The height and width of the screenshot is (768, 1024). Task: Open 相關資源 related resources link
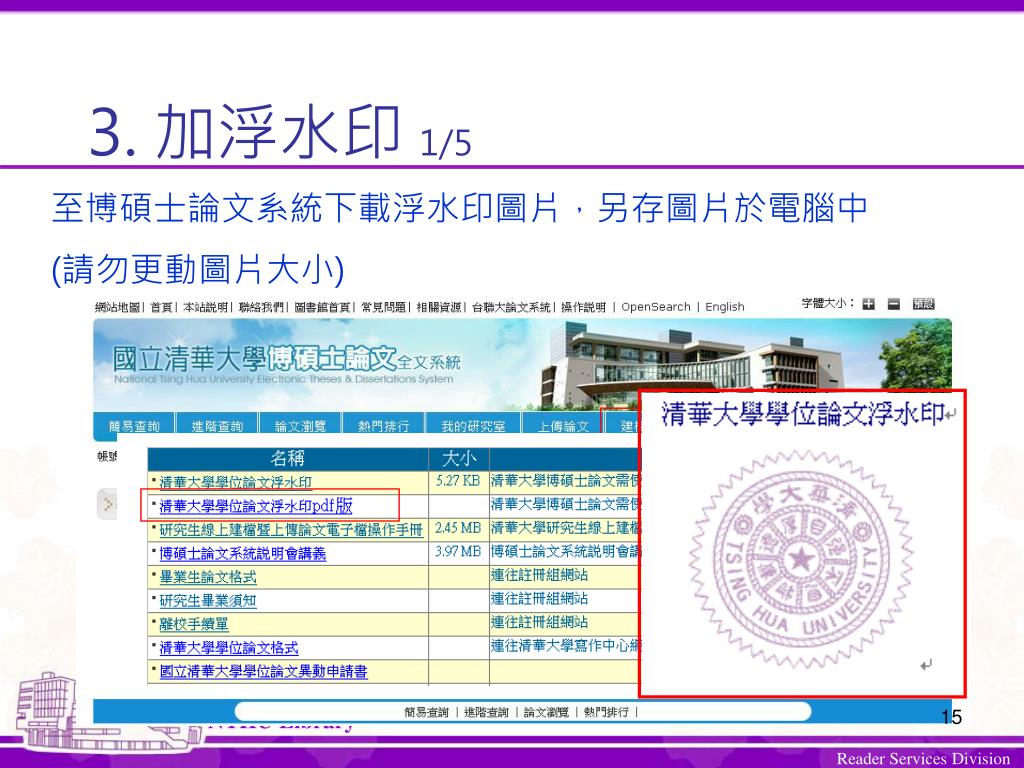click(439, 307)
